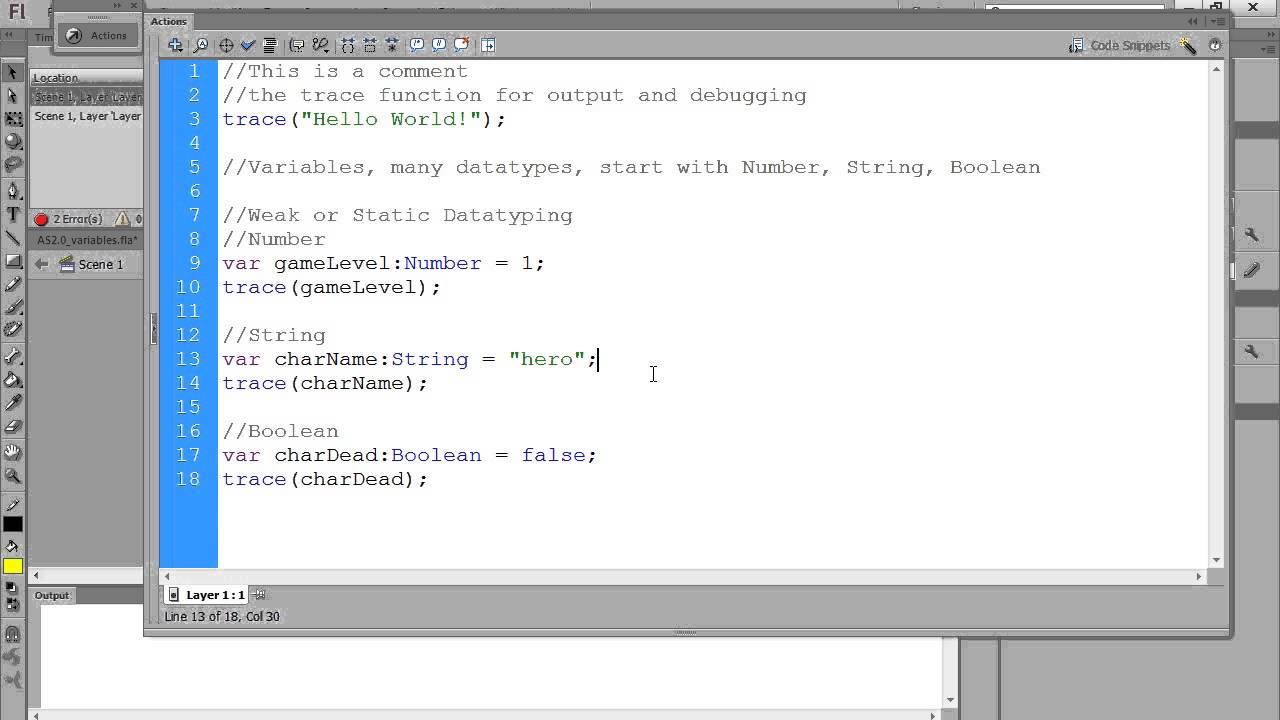Viewport: 1280px width, 720px height.
Task: Click script editor scroll up arrow
Action: click(x=1217, y=70)
